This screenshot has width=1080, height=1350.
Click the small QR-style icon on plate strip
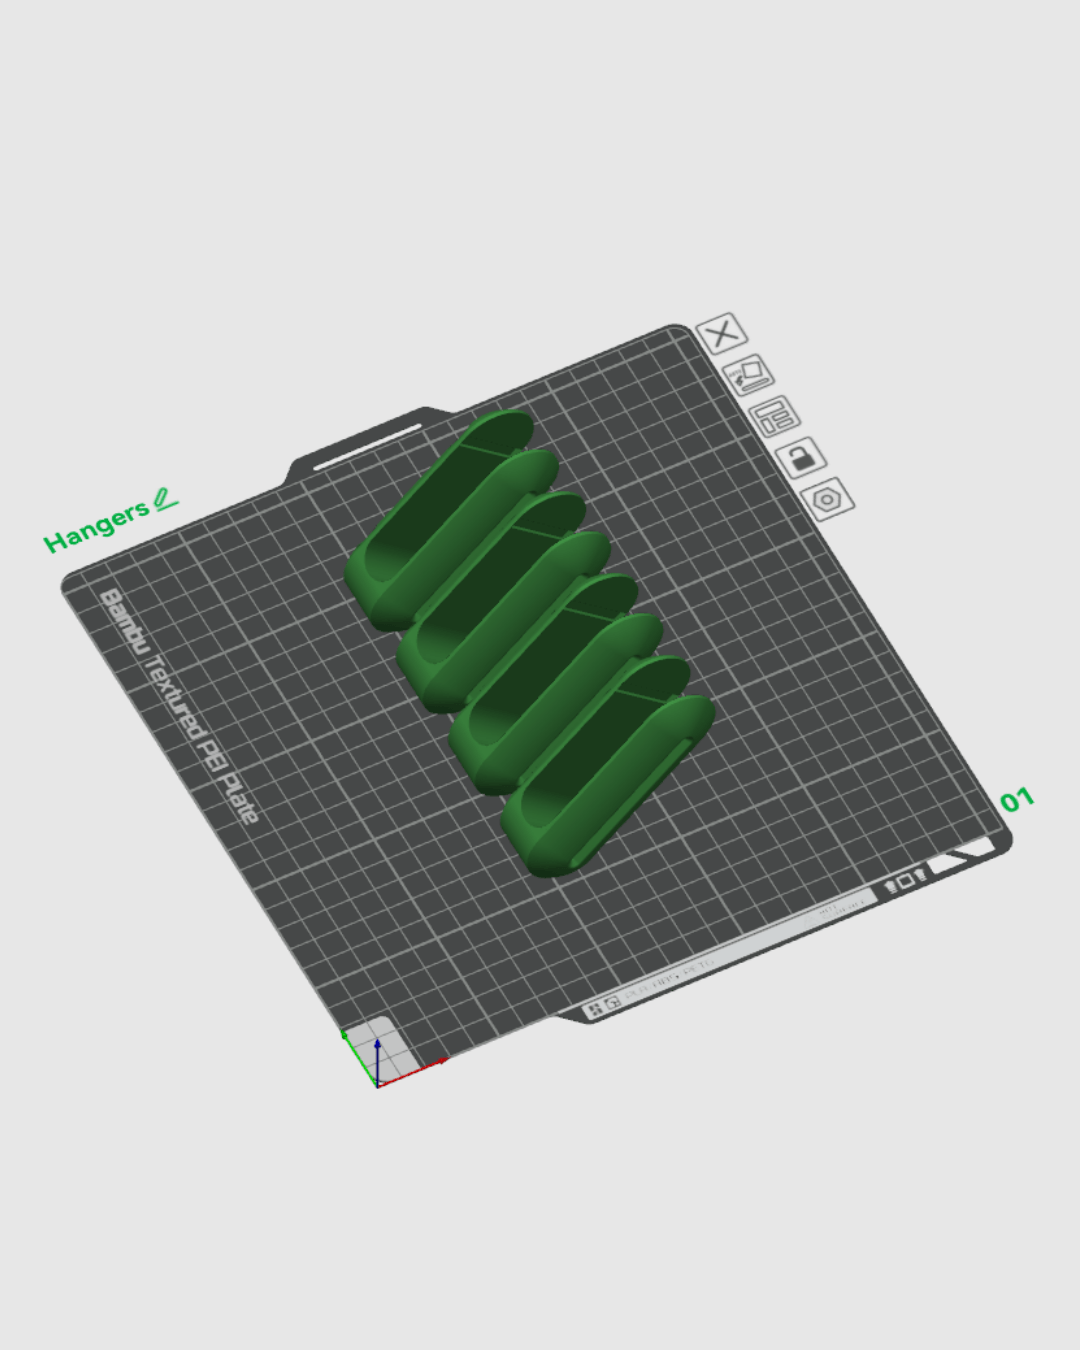click(x=594, y=1008)
